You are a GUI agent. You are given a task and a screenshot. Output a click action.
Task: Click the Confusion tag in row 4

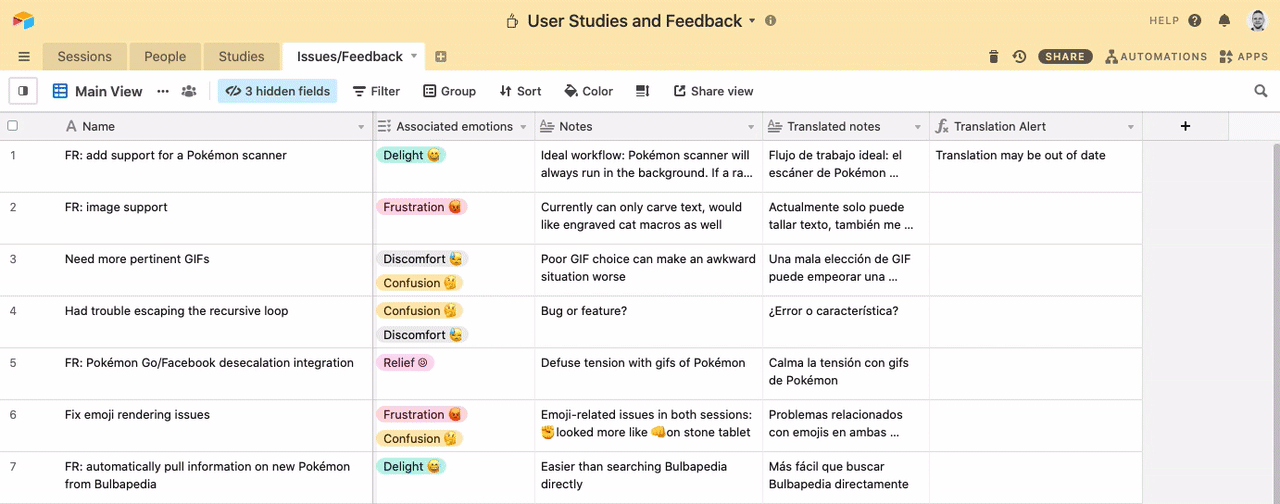(420, 311)
